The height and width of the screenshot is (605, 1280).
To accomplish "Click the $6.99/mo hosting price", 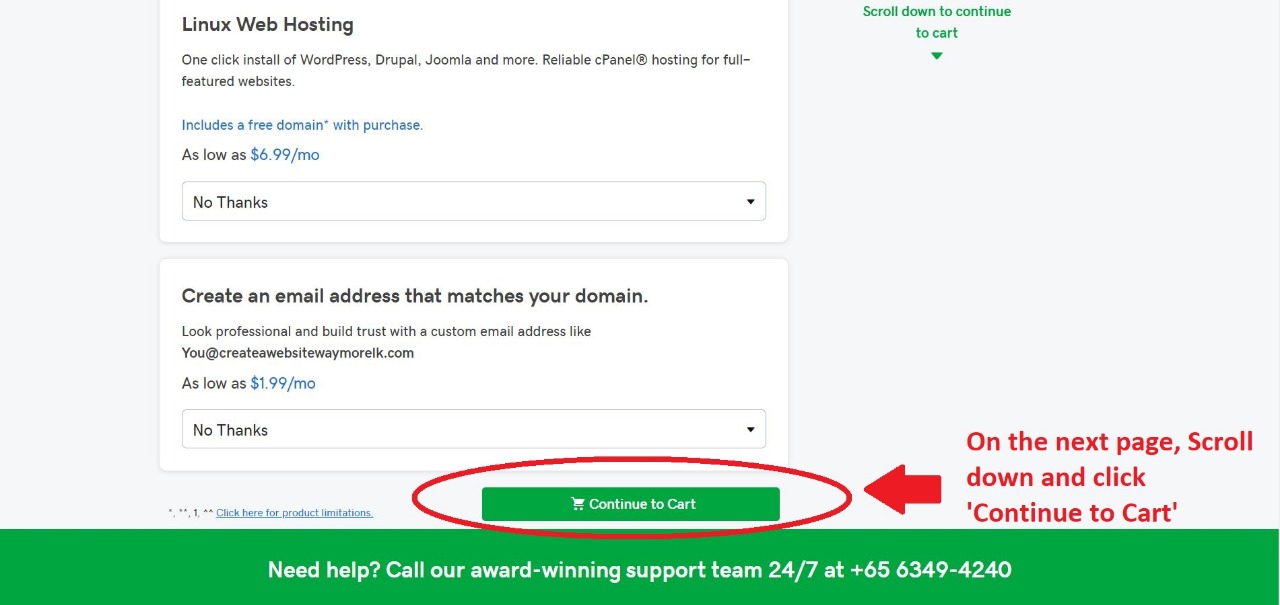I will point(285,155).
